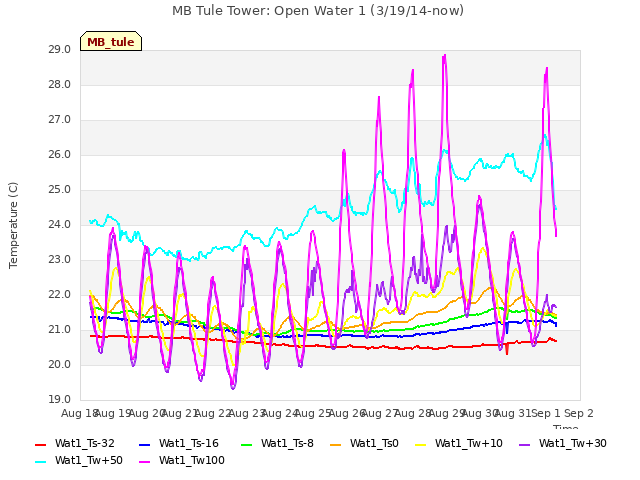Select legend label Wat1_Tw+10

(x=469, y=444)
